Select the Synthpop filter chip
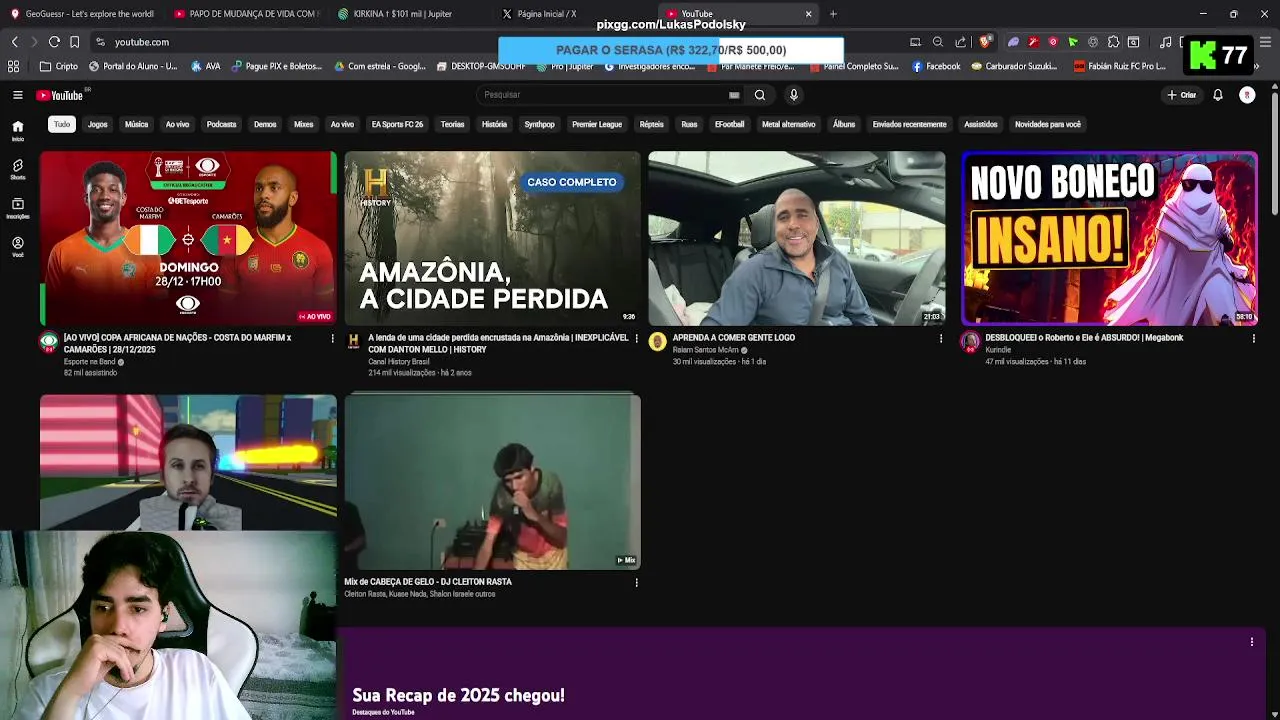This screenshot has width=1280, height=720. click(539, 124)
